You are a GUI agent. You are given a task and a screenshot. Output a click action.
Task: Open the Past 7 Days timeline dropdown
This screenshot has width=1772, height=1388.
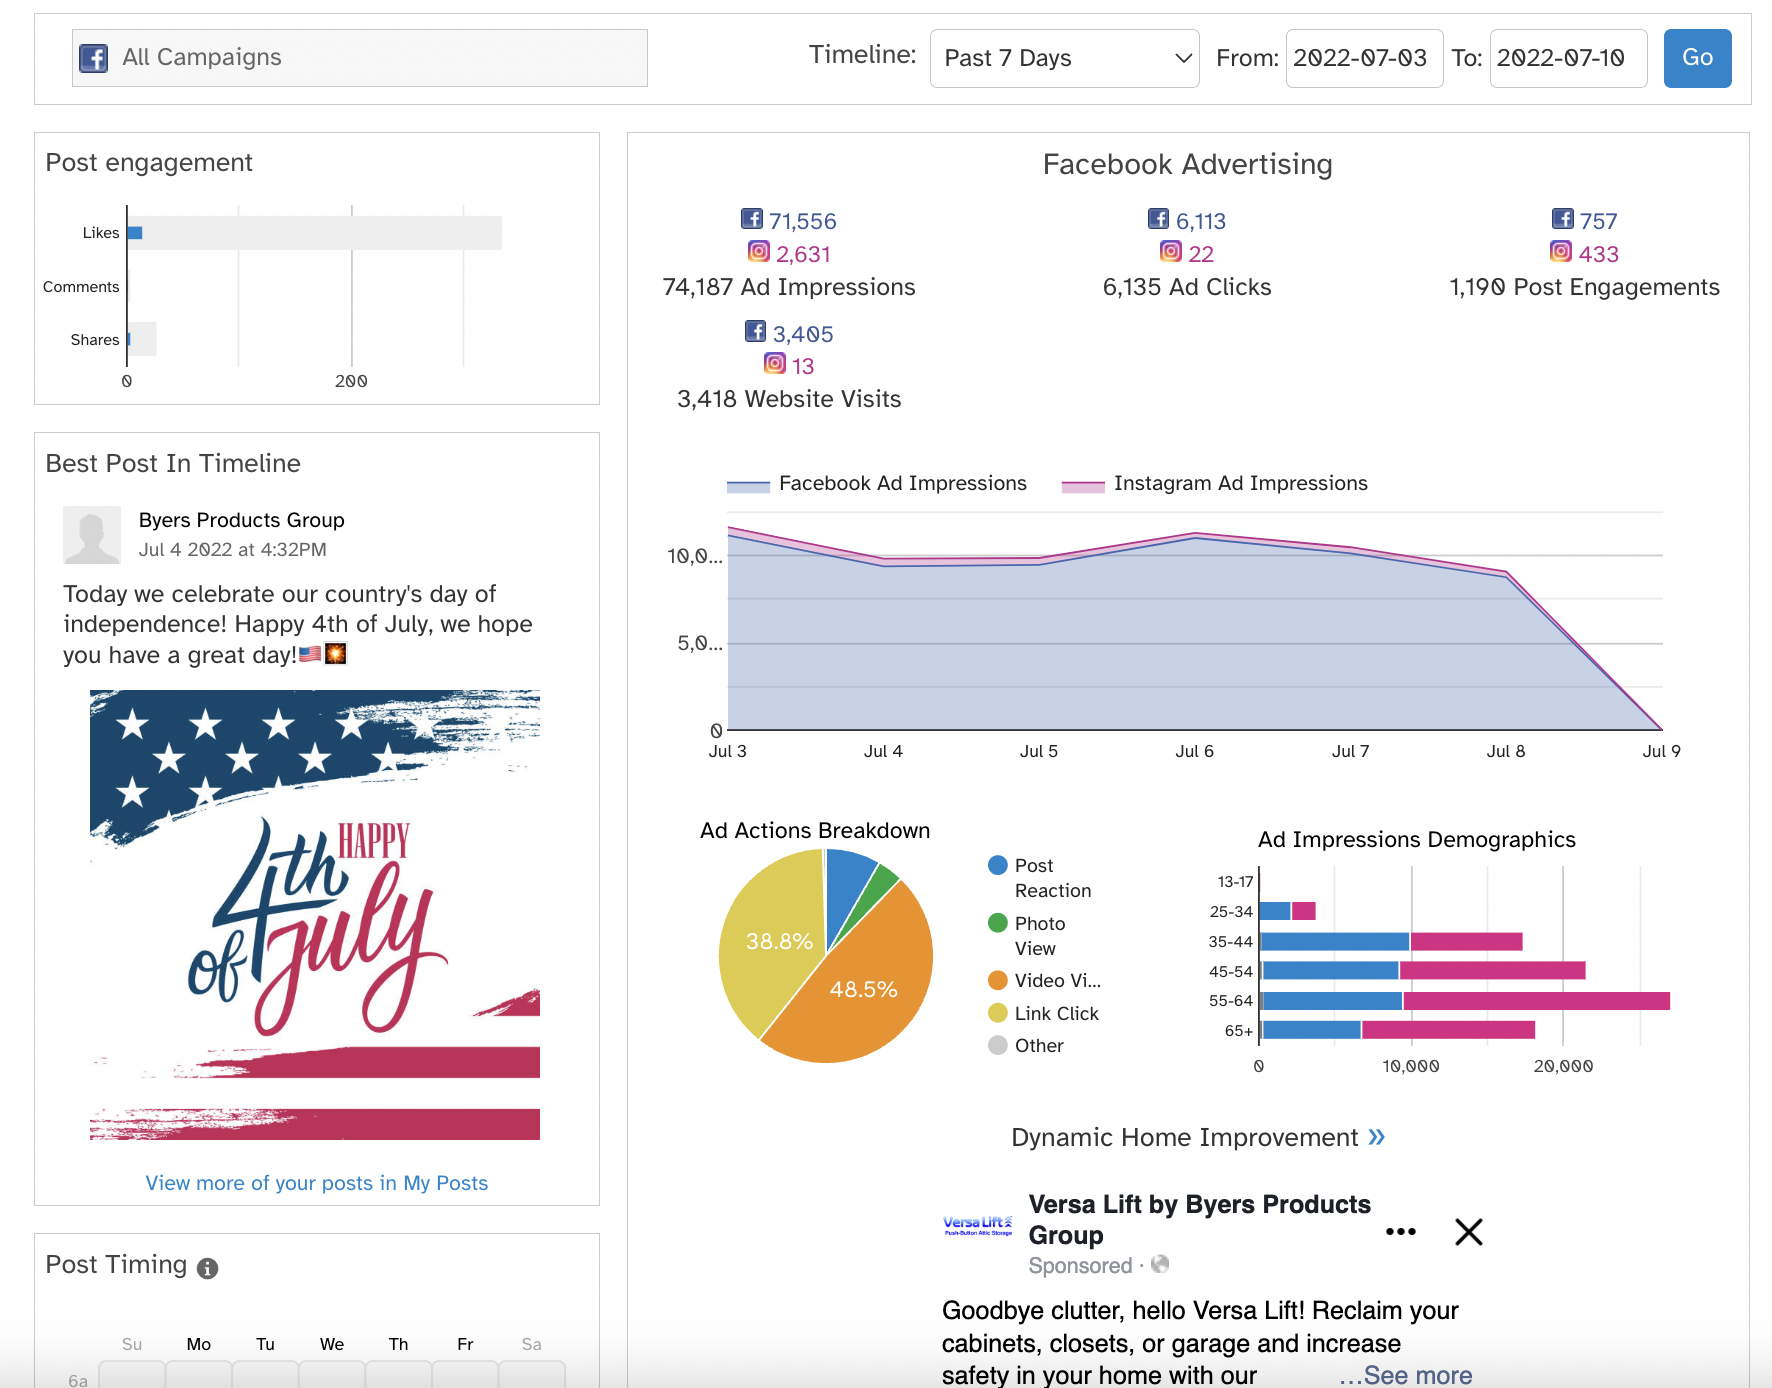click(x=1064, y=58)
